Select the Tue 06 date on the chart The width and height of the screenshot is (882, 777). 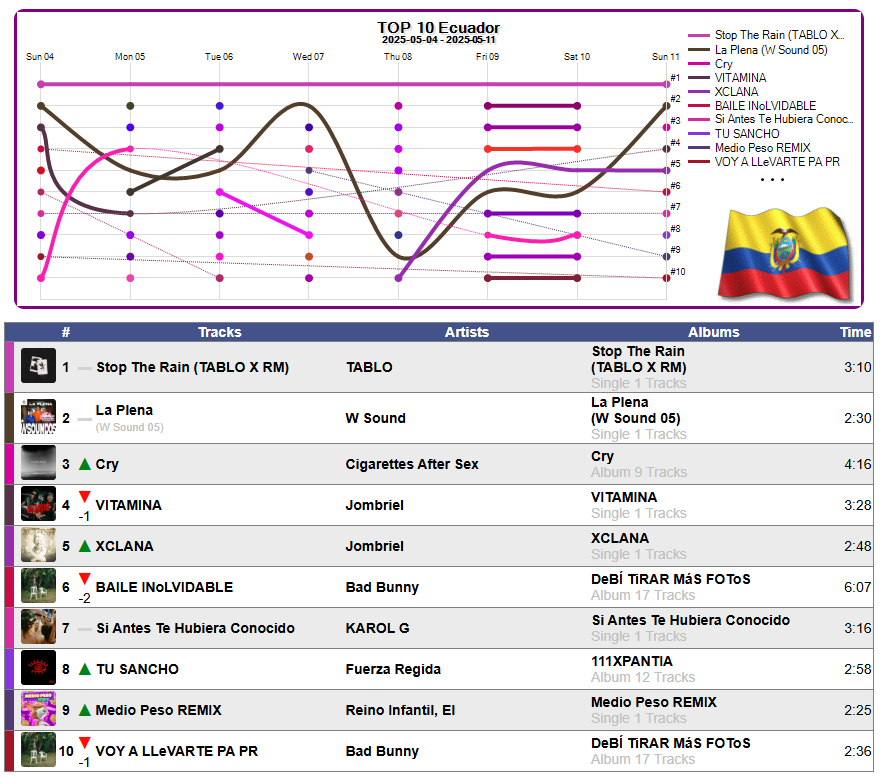pyautogui.click(x=219, y=57)
